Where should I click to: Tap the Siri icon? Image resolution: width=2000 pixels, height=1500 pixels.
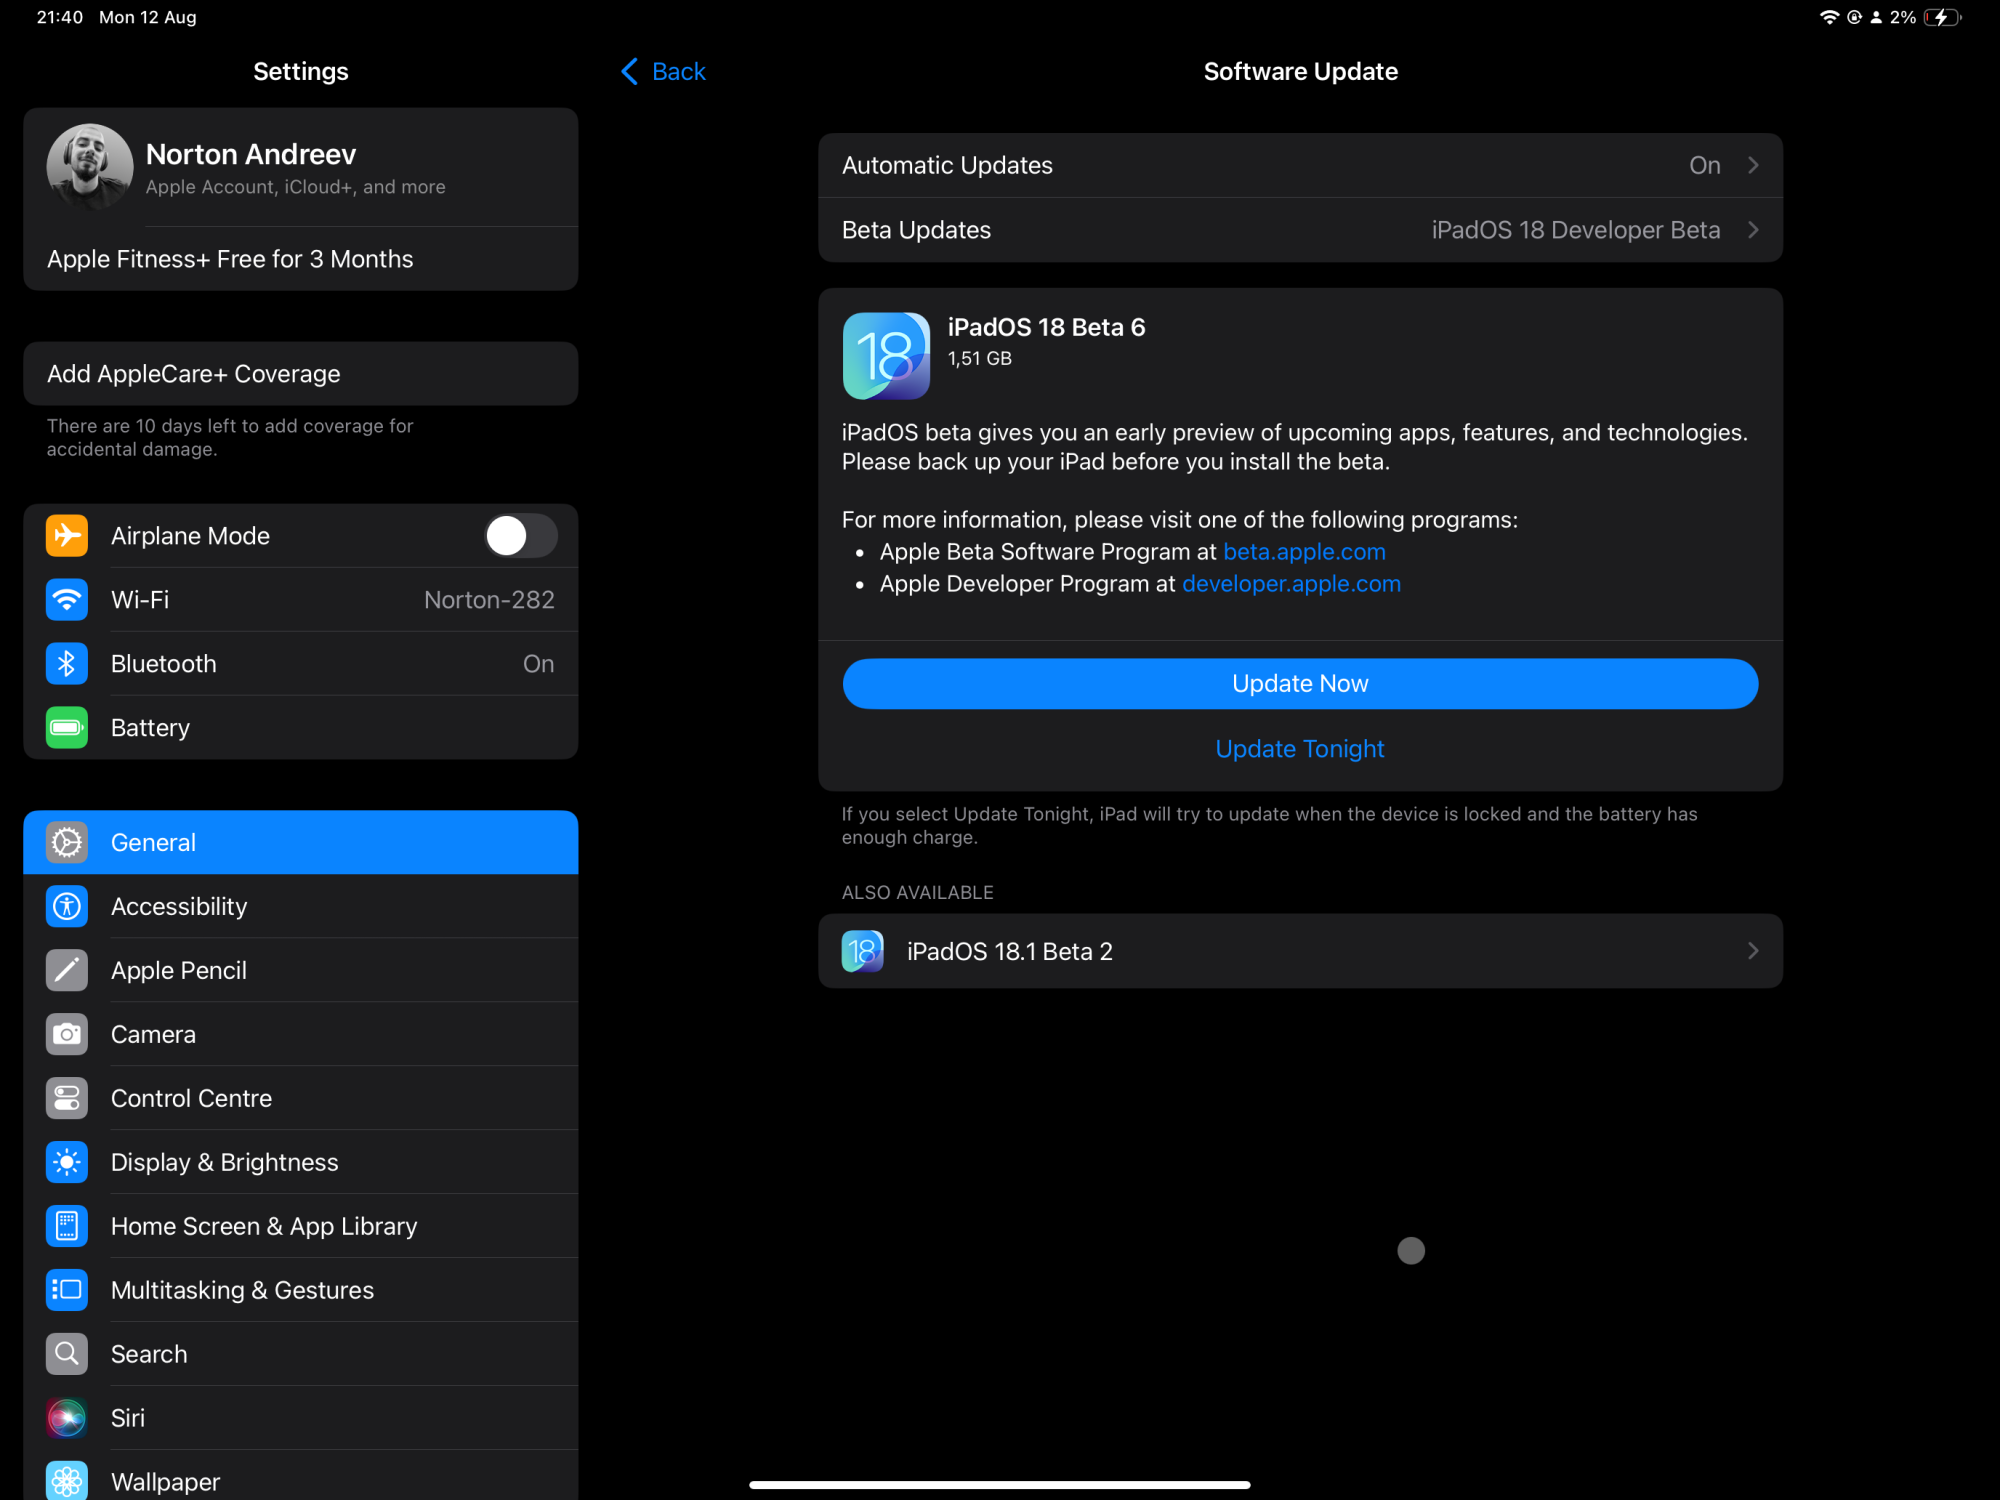click(67, 1418)
